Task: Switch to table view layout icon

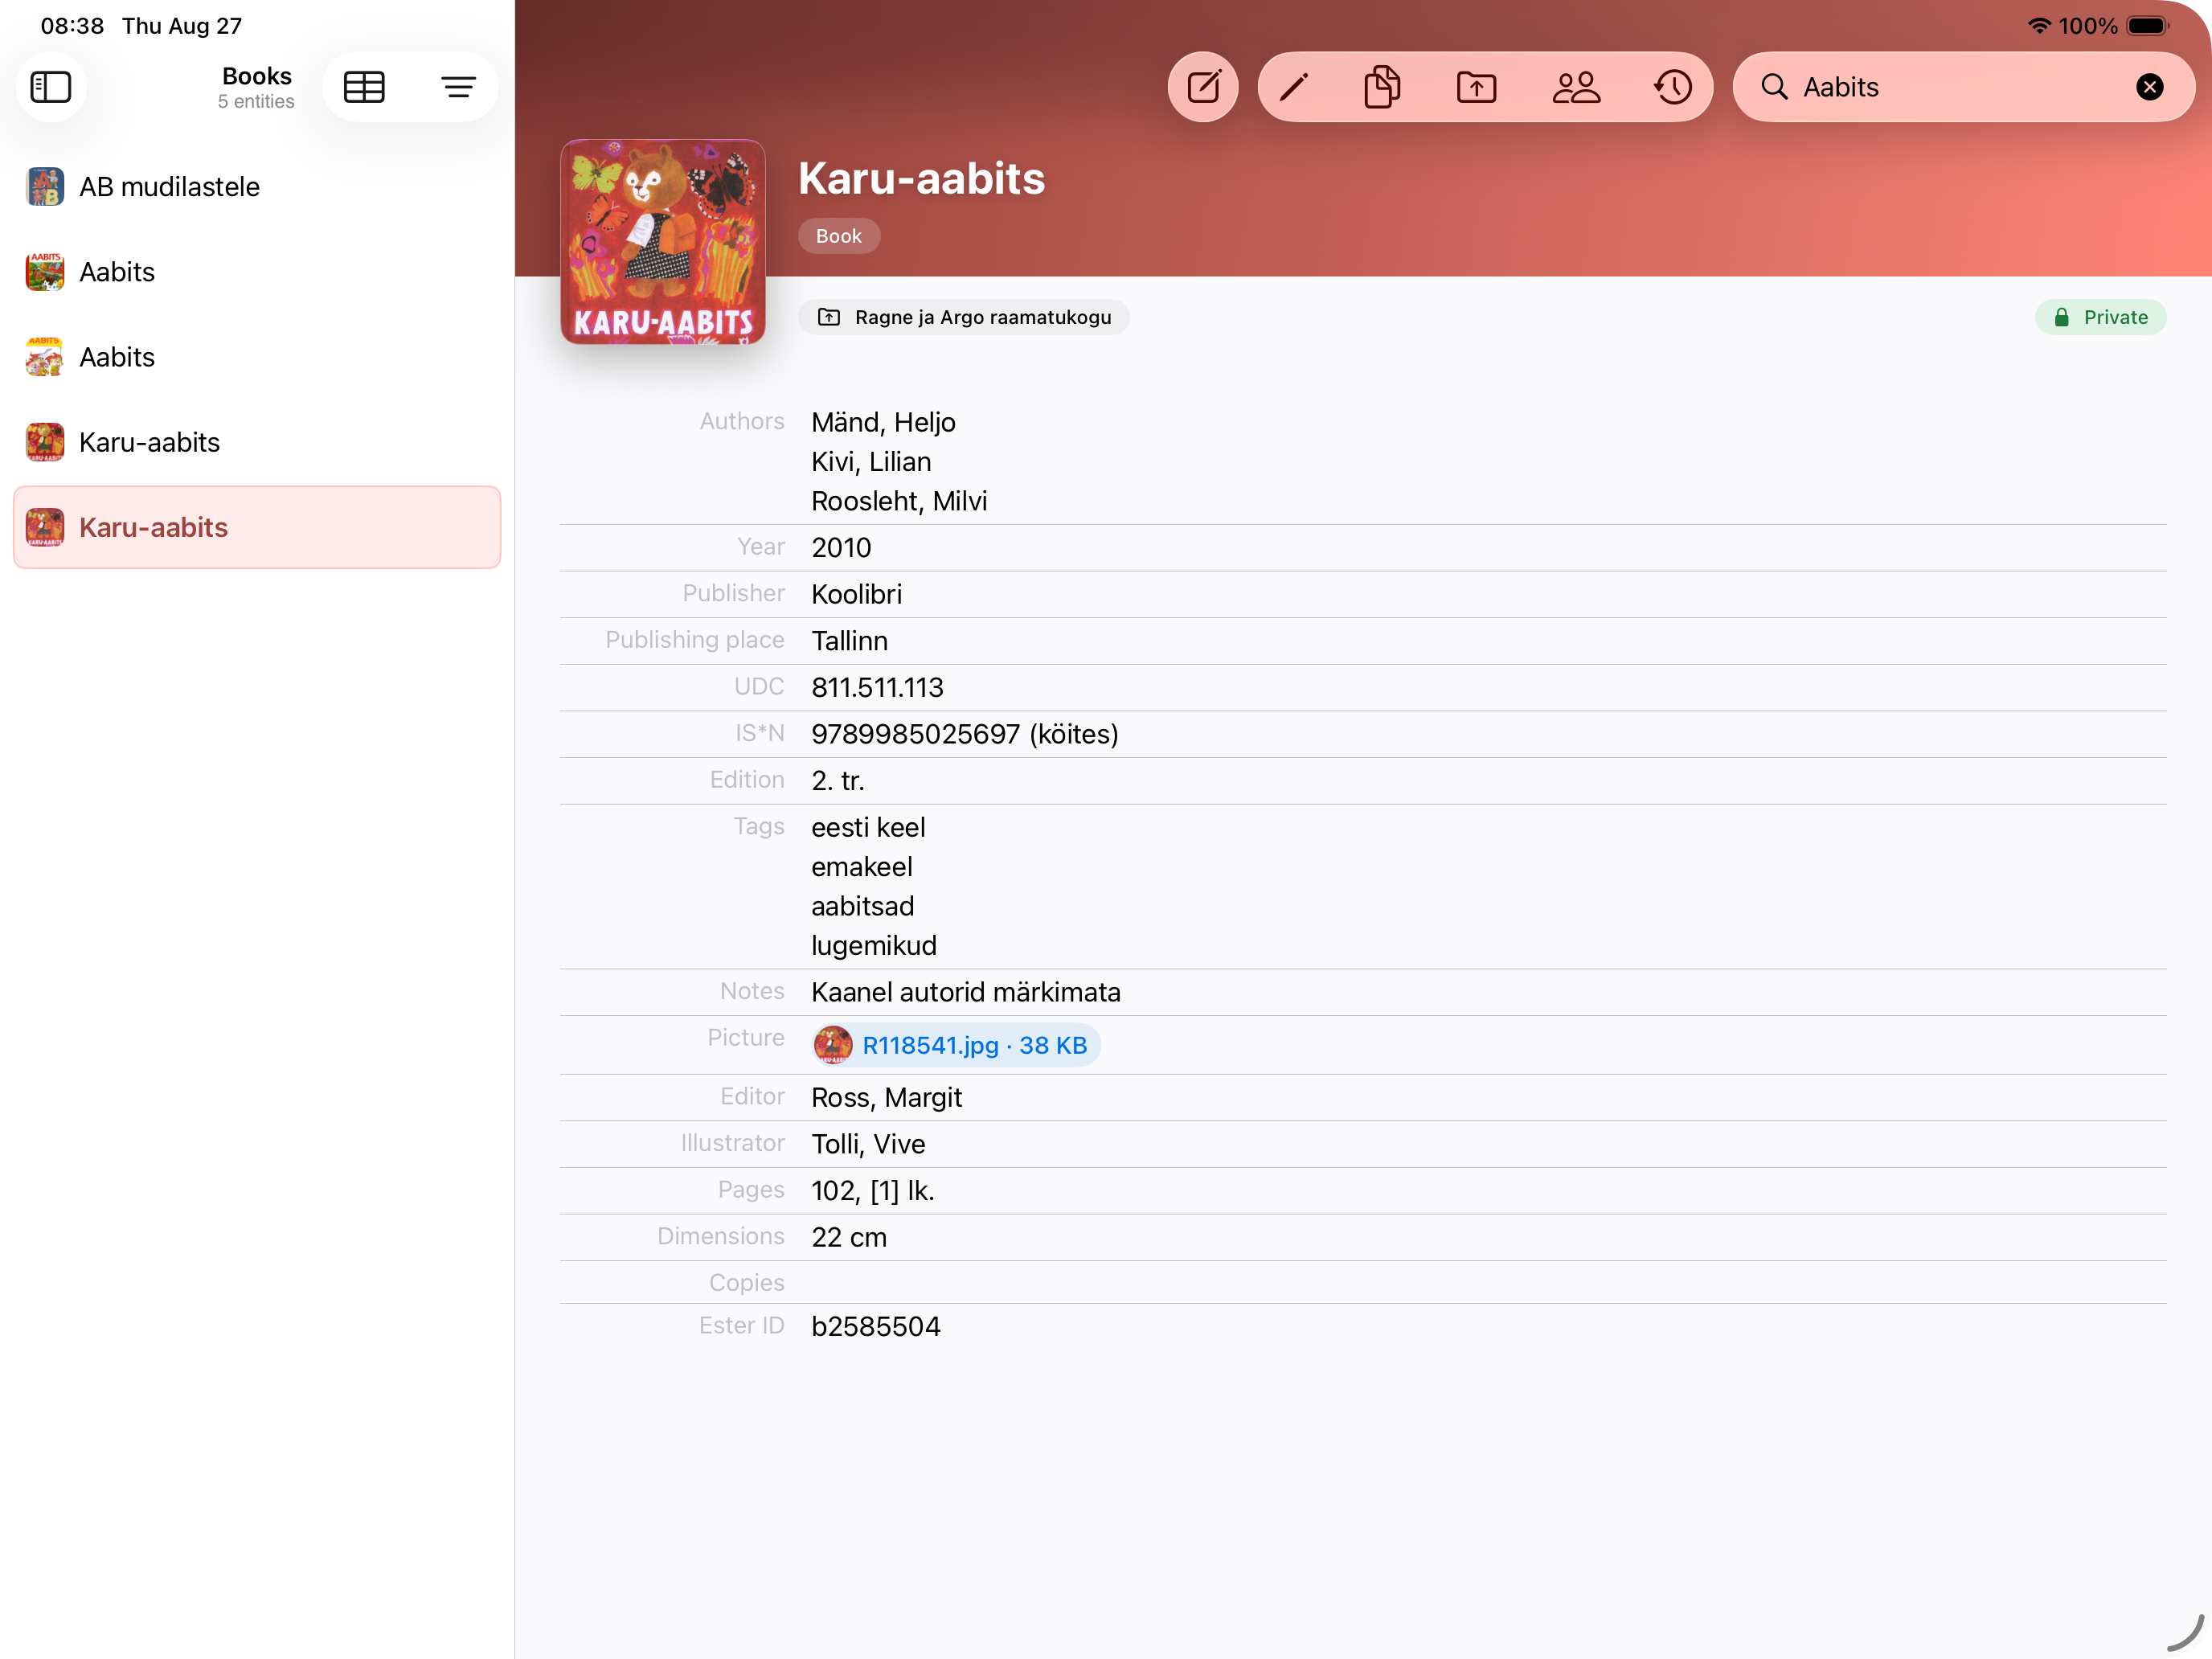Action: (x=364, y=87)
